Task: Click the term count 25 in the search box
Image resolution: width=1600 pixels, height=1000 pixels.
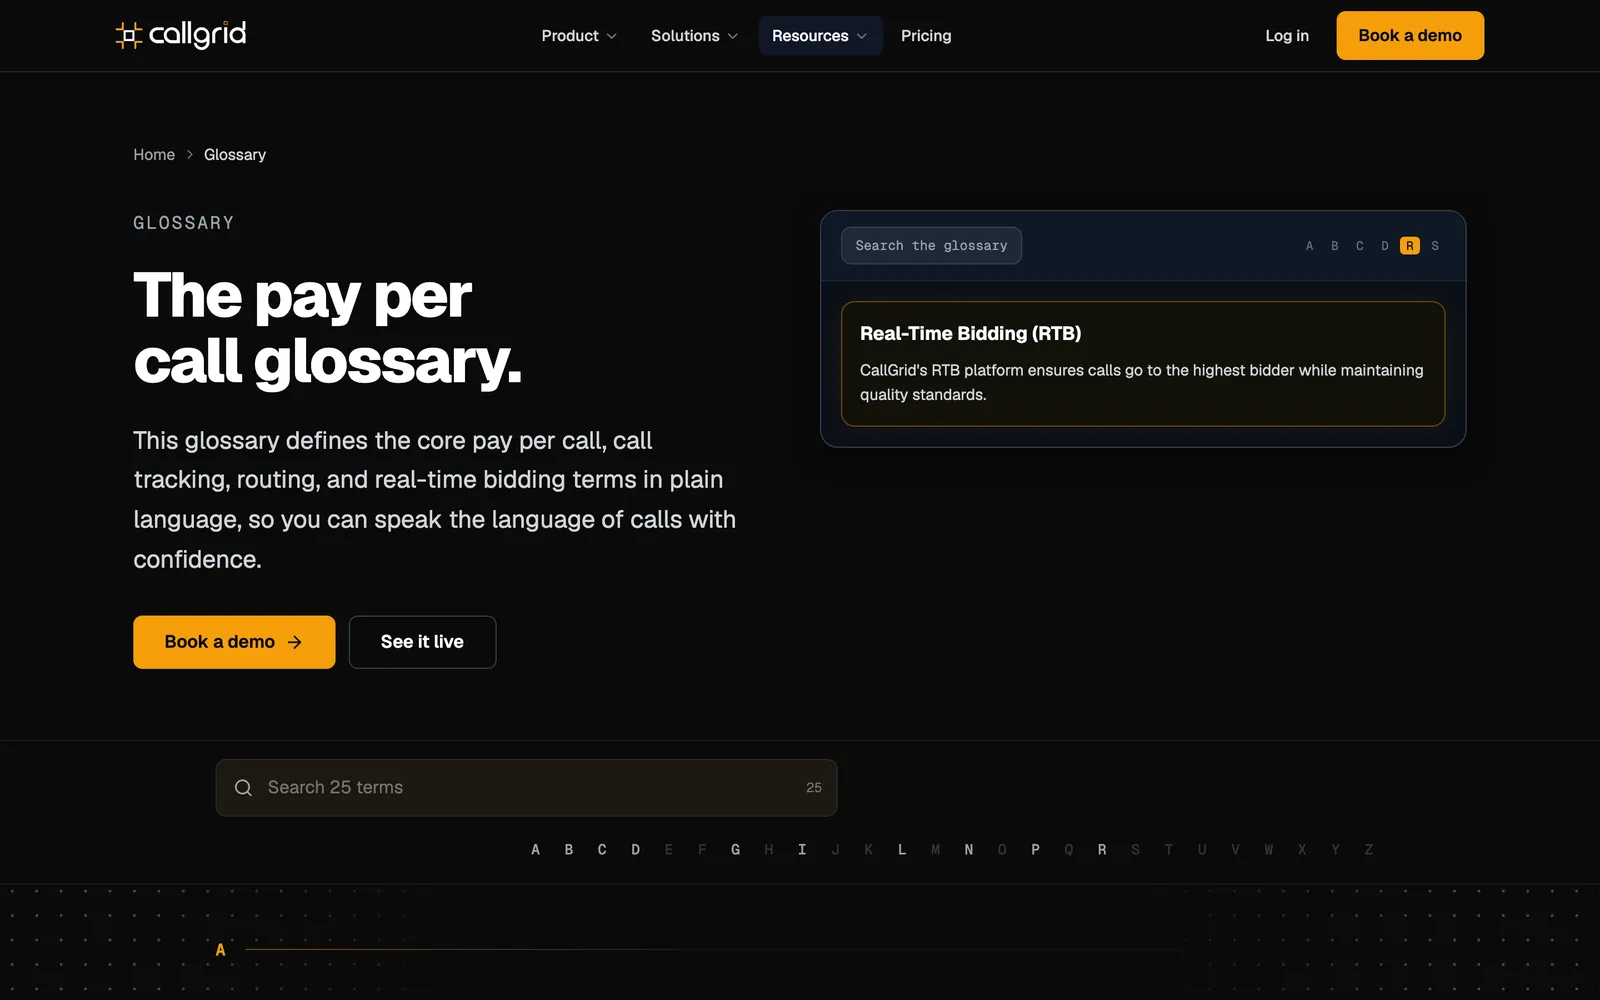Action: 814,788
